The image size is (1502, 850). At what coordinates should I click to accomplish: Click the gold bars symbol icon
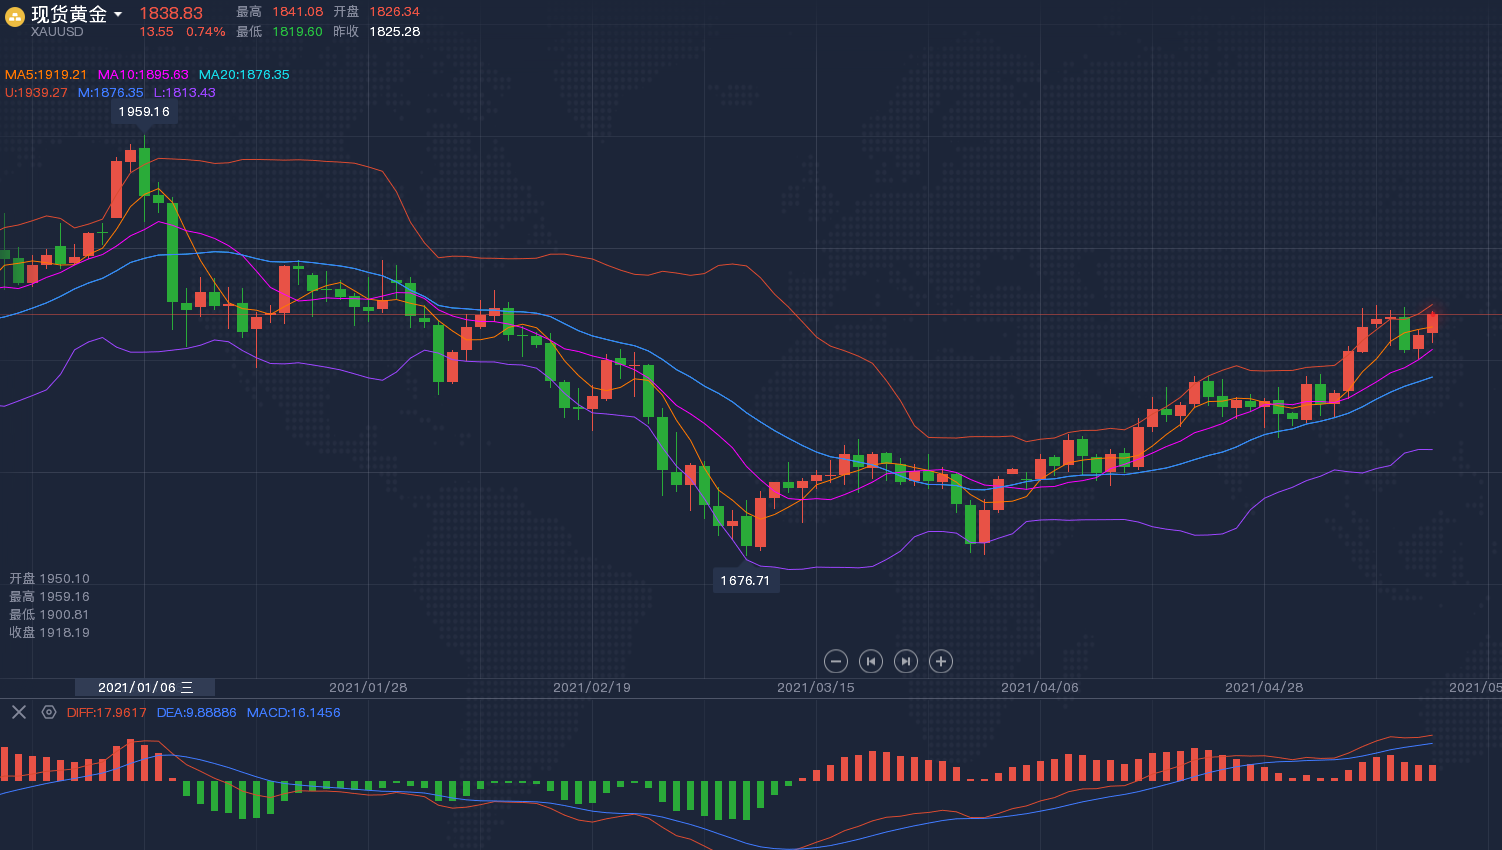(x=15, y=16)
